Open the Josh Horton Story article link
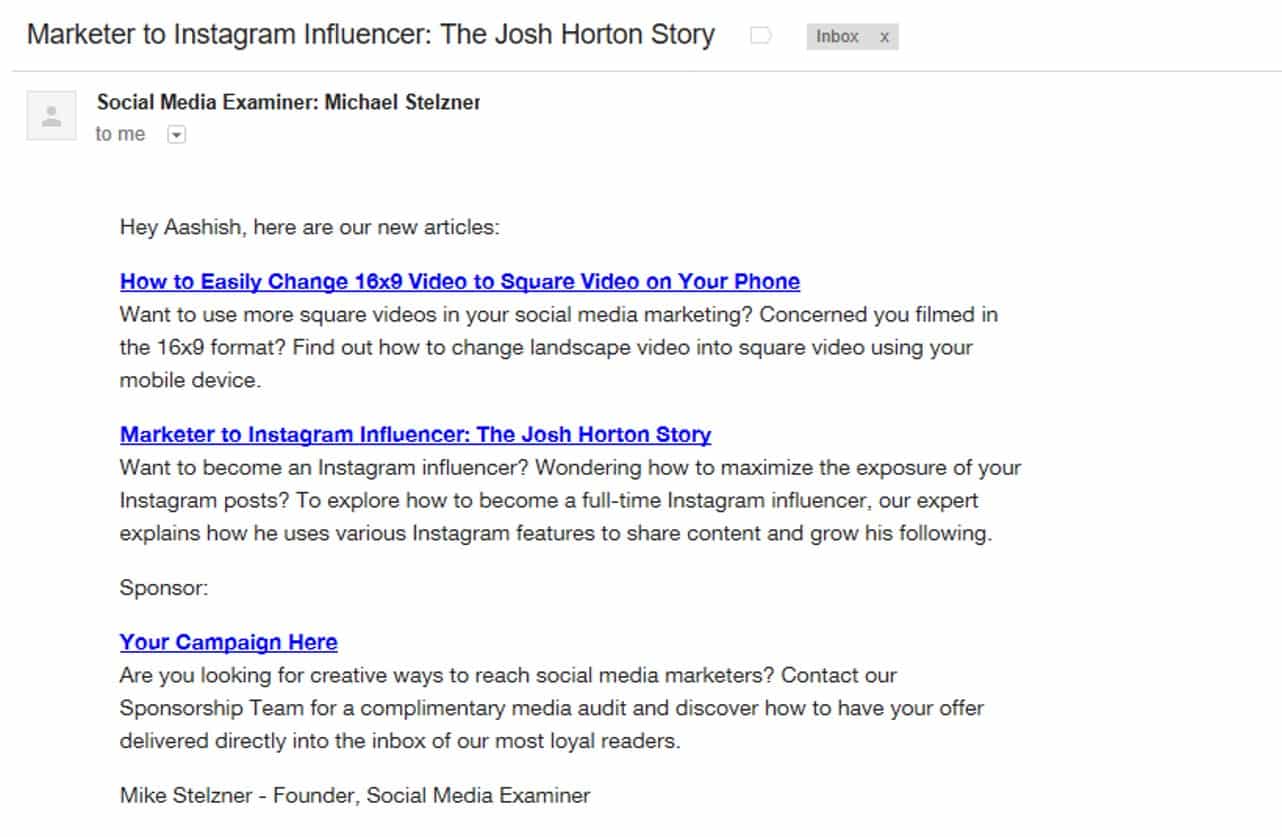1282x837 pixels. pyautogui.click(x=415, y=435)
